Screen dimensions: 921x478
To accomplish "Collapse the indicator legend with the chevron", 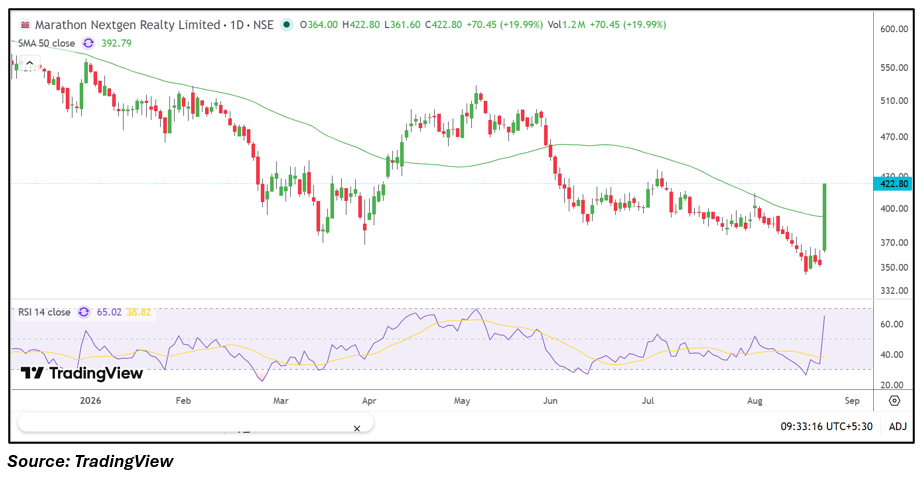I will (29, 63).
